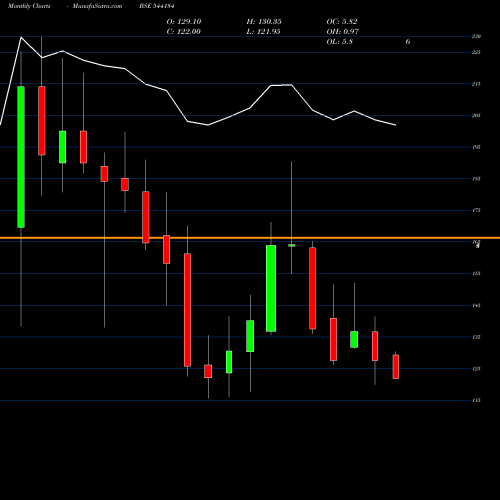
Task: Click the open value "O: 129.10"
Action: [x=184, y=21]
